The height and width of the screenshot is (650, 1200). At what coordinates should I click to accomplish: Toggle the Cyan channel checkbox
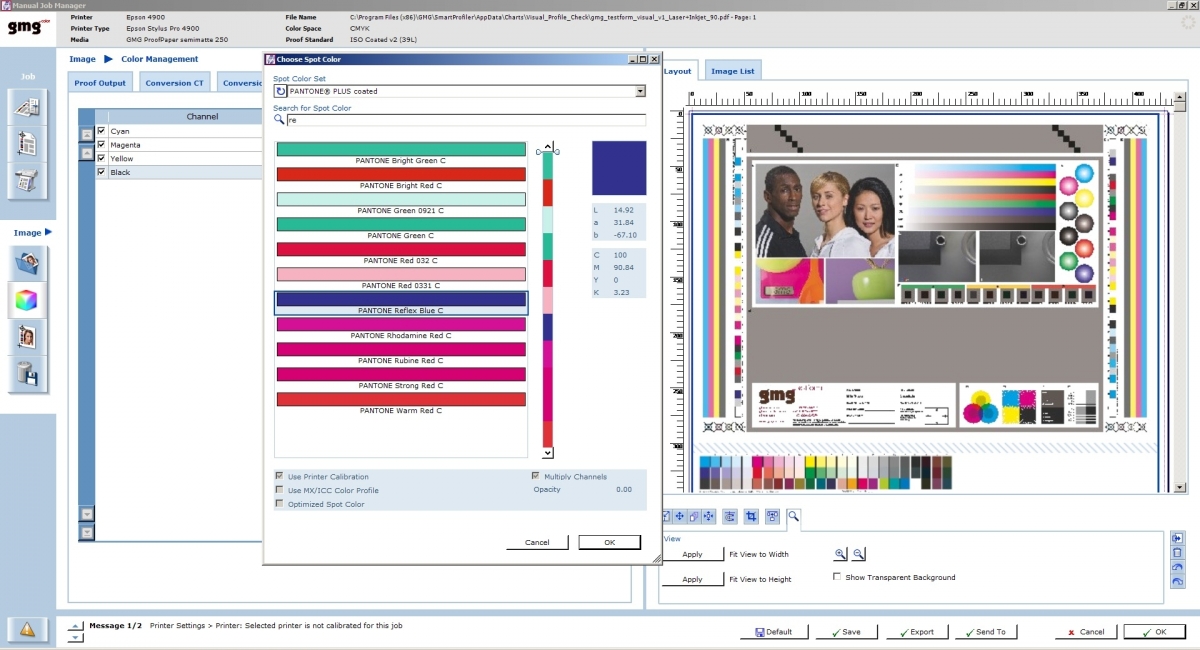click(101, 131)
